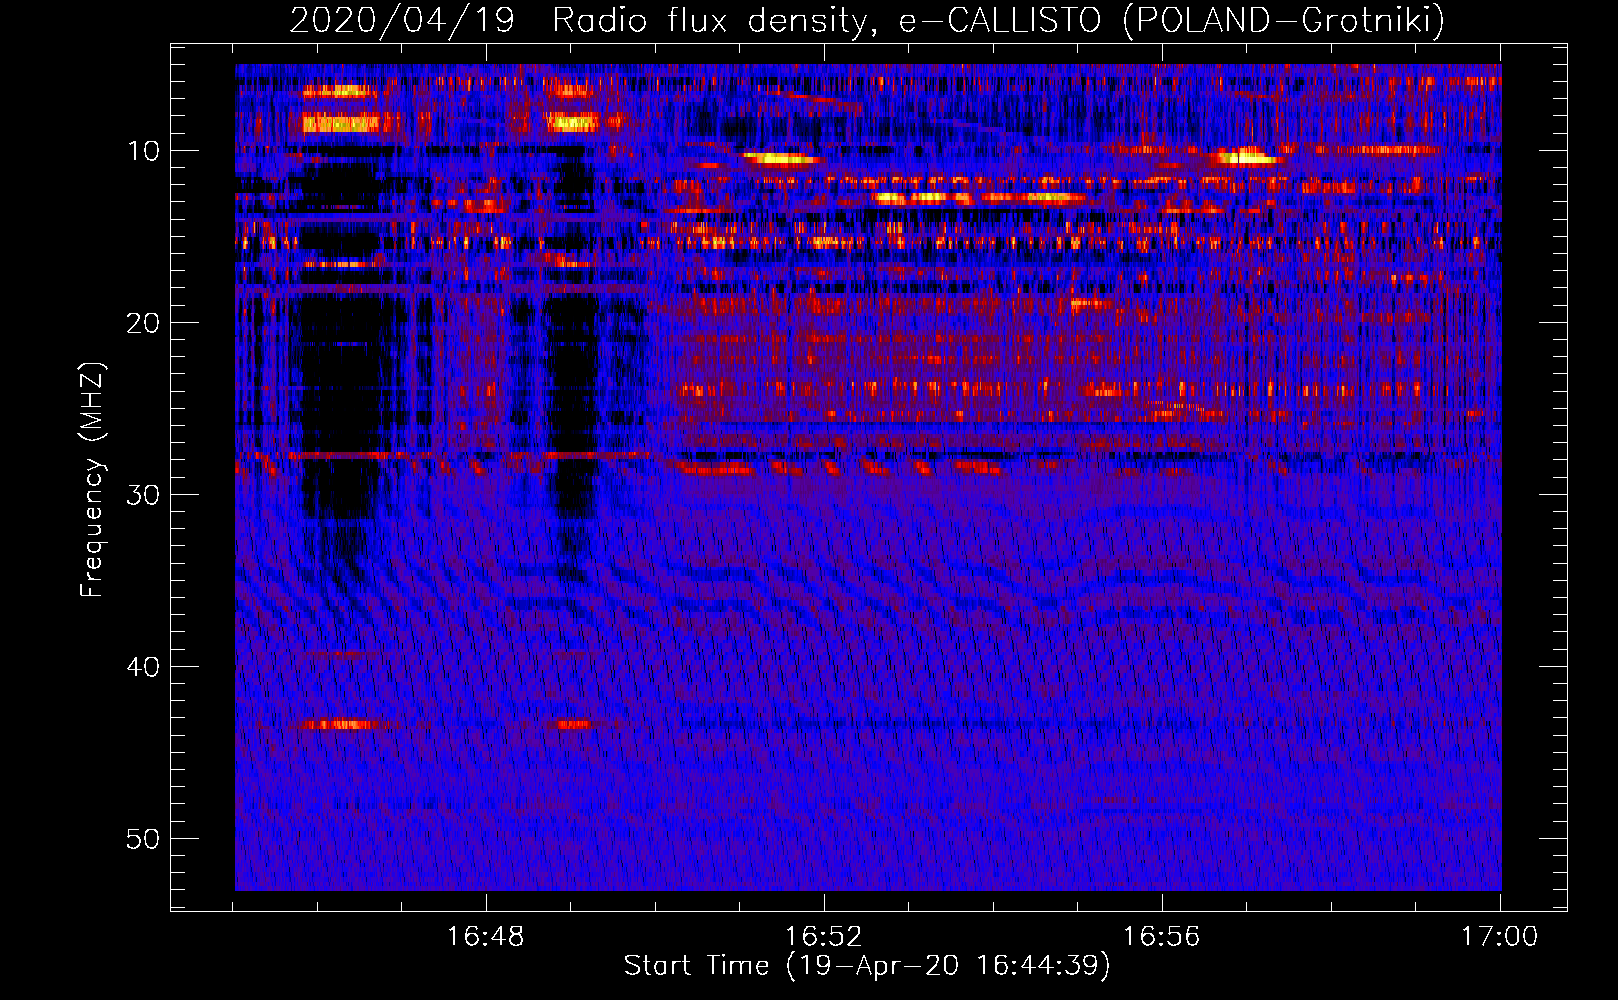Click the x-axis time label '16:52'
Screen dimensions: 1618x1000
(823, 937)
